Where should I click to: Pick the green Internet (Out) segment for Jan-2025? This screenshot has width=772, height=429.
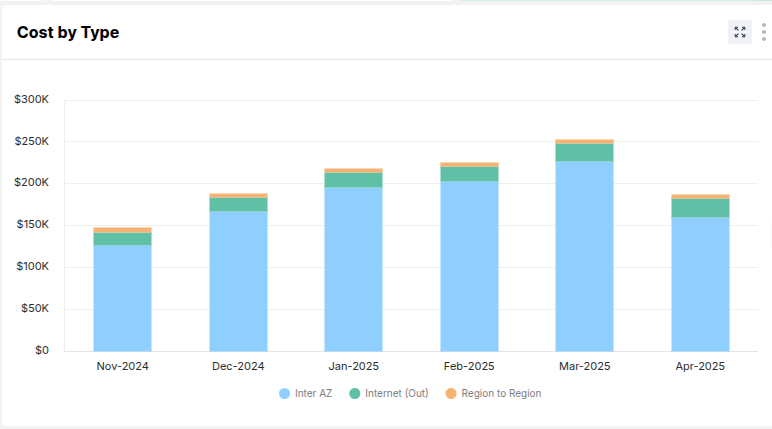(353, 180)
